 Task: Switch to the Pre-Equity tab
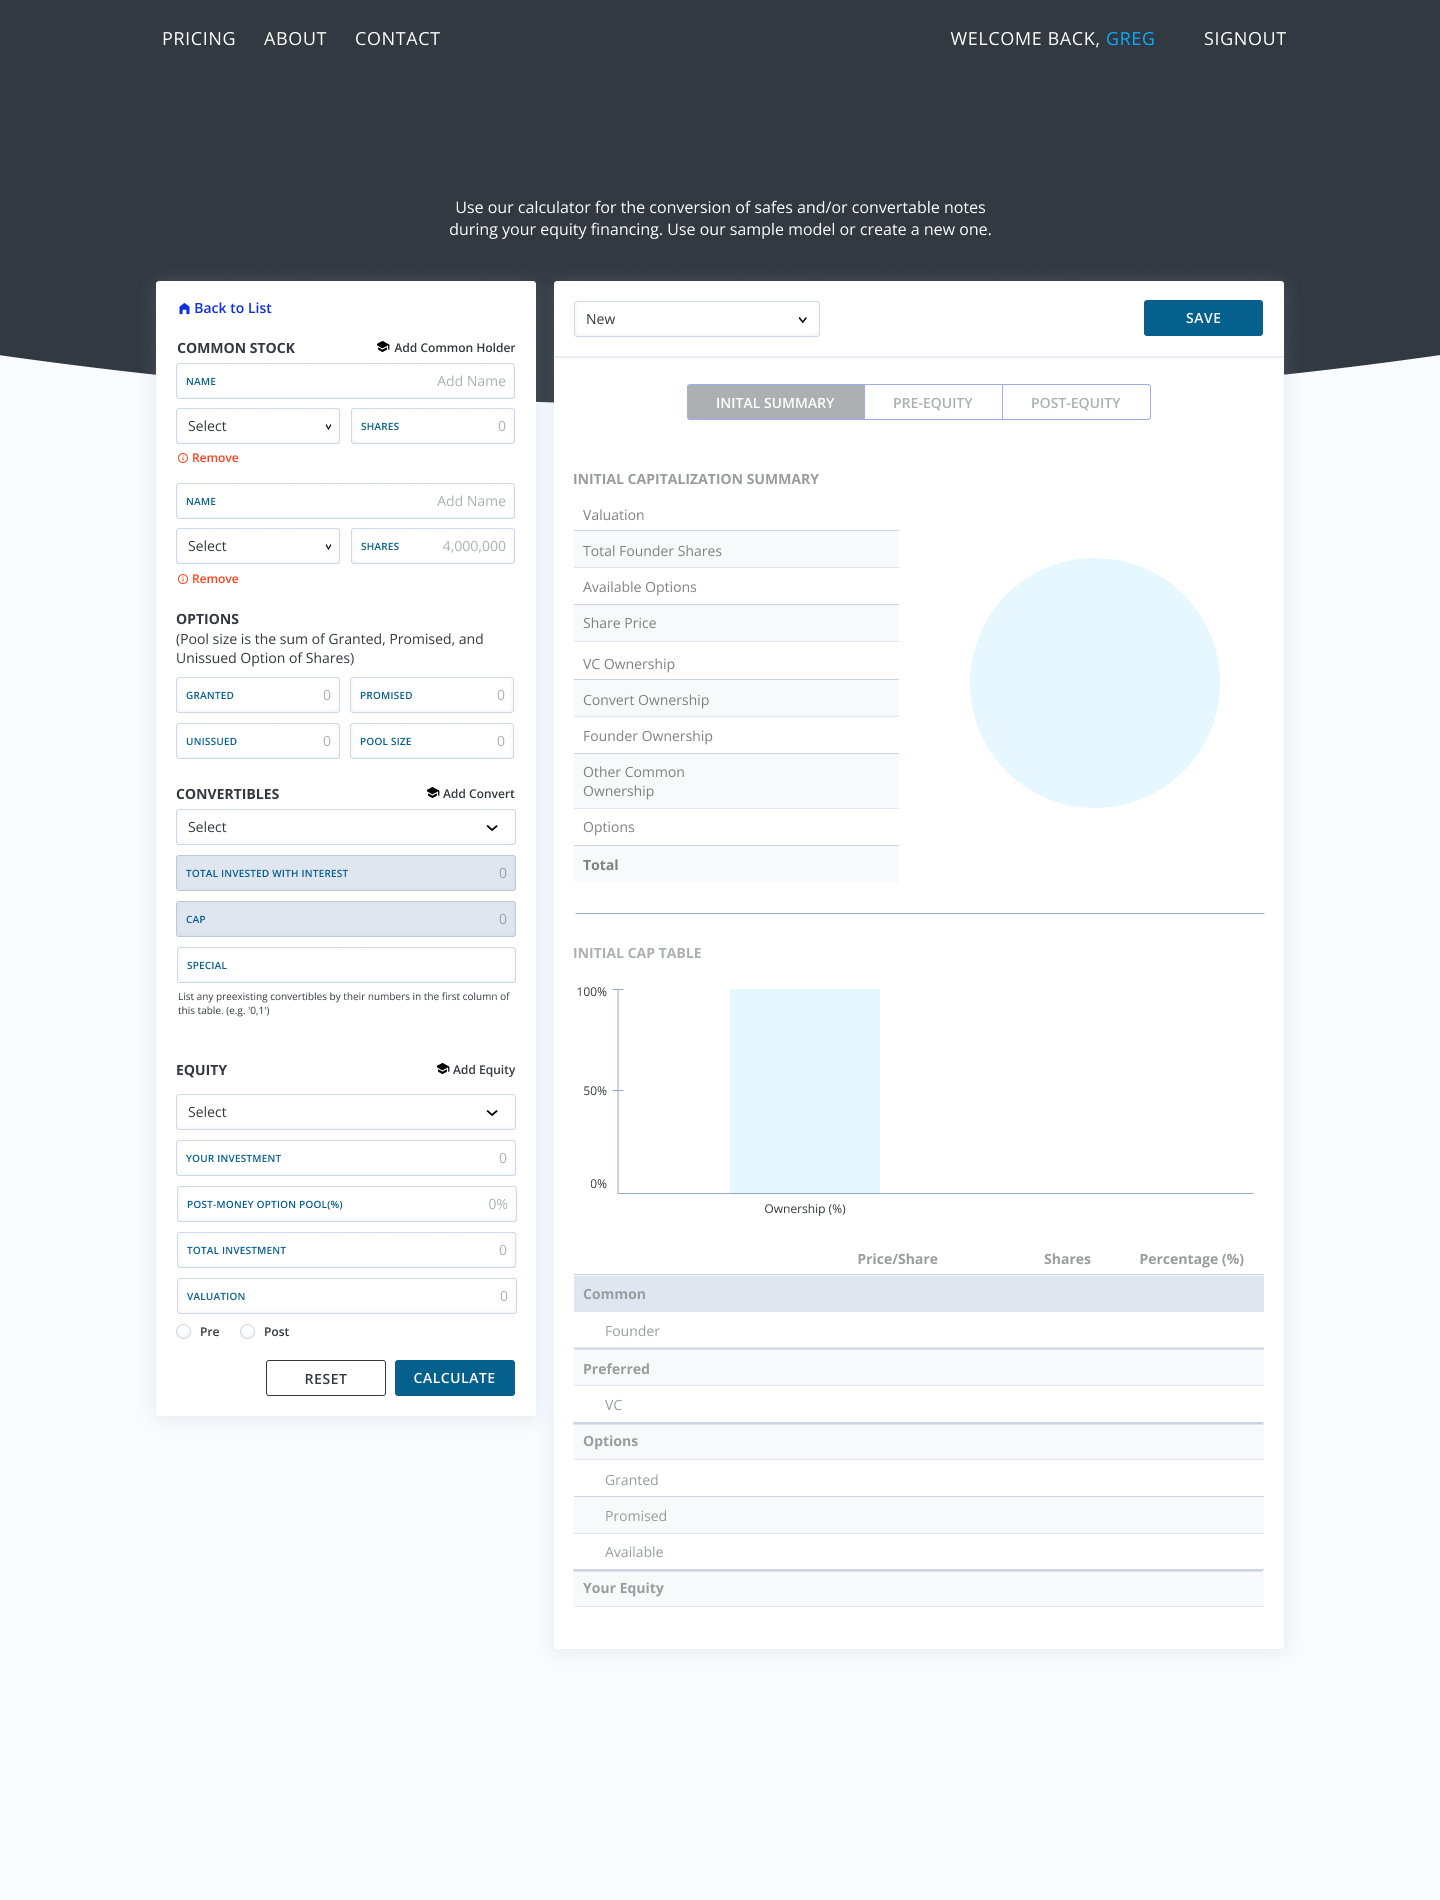(932, 403)
